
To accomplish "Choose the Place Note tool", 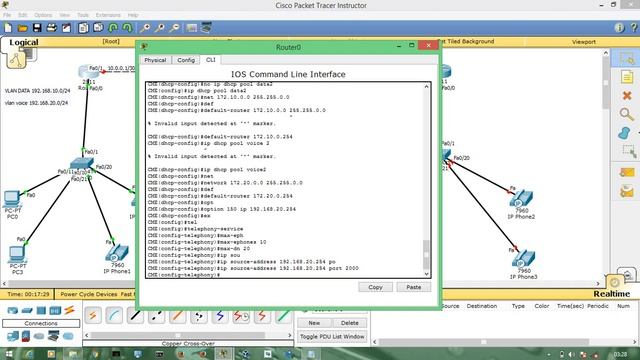I will 627,77.
